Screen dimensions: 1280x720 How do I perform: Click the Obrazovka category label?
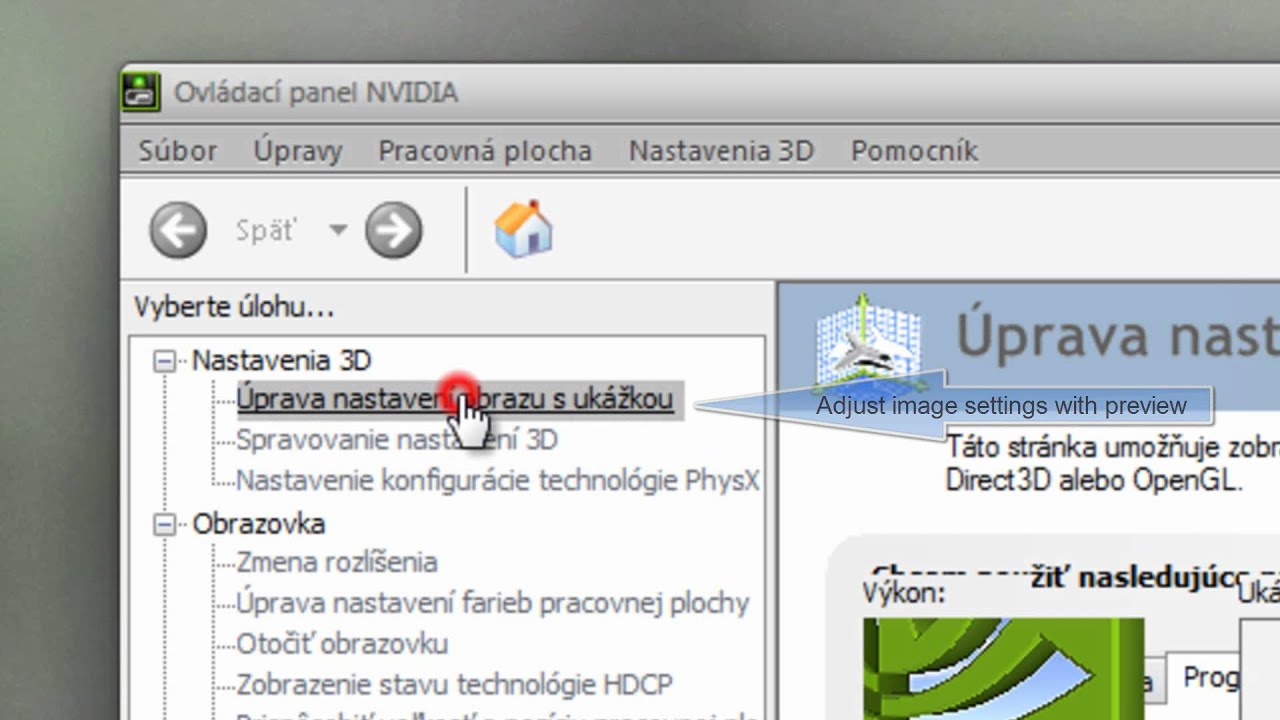259,524
